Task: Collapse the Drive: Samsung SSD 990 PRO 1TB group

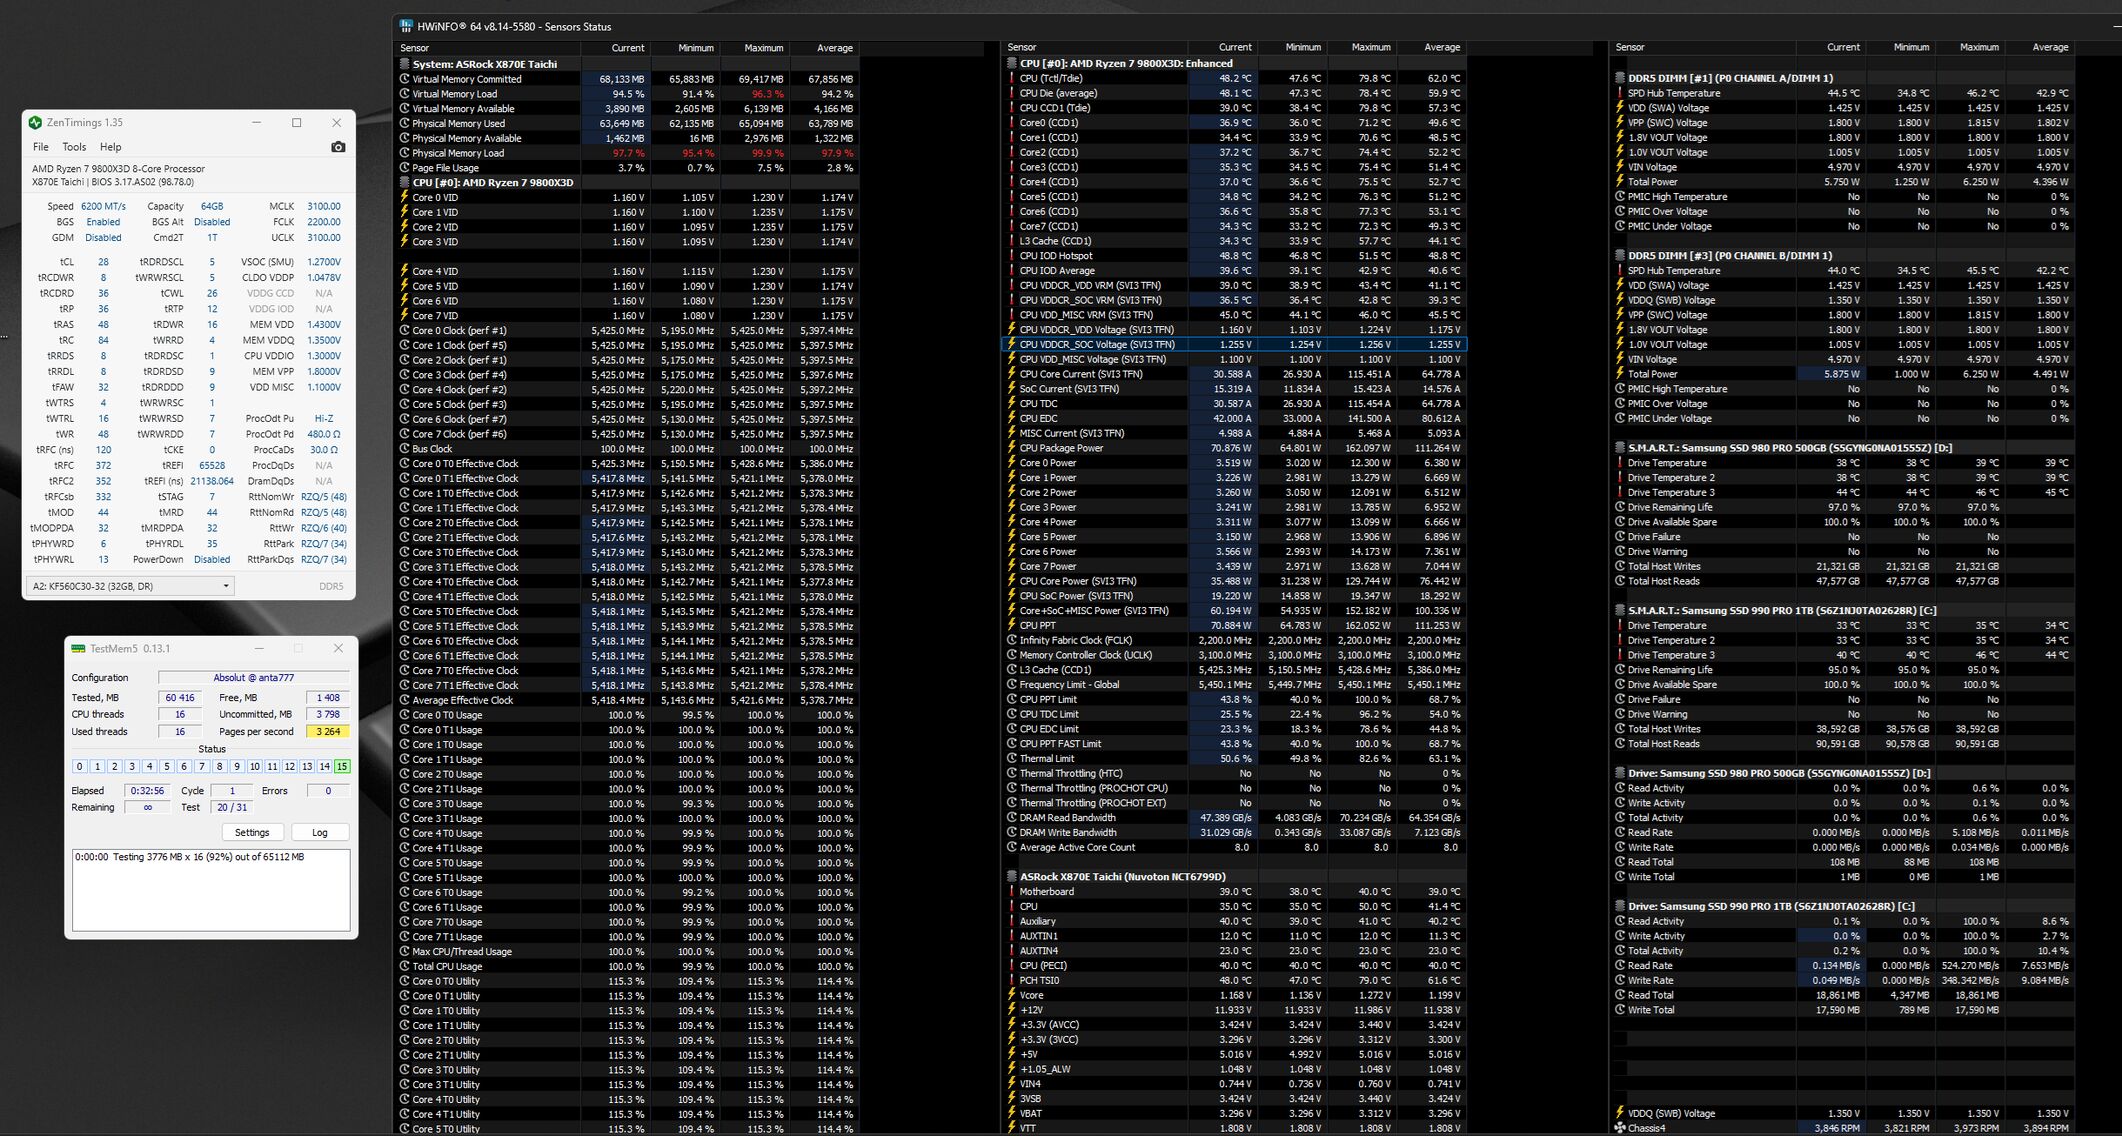Action: (1620, 906)
